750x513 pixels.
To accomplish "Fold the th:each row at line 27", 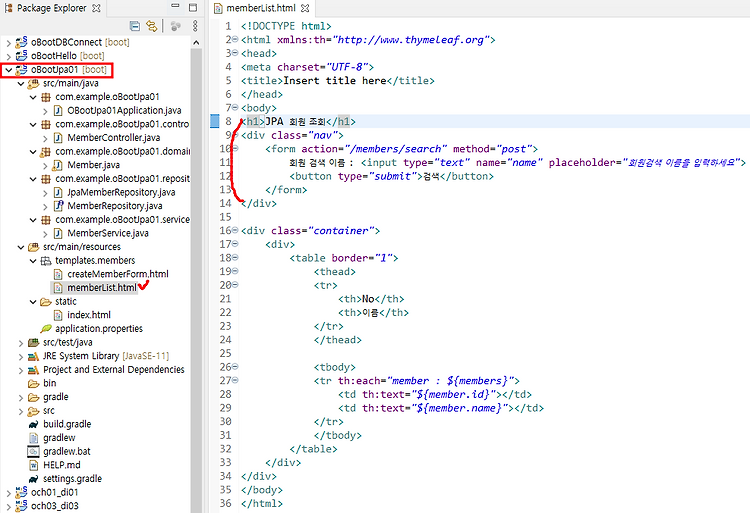I will [x=235, y=380].
